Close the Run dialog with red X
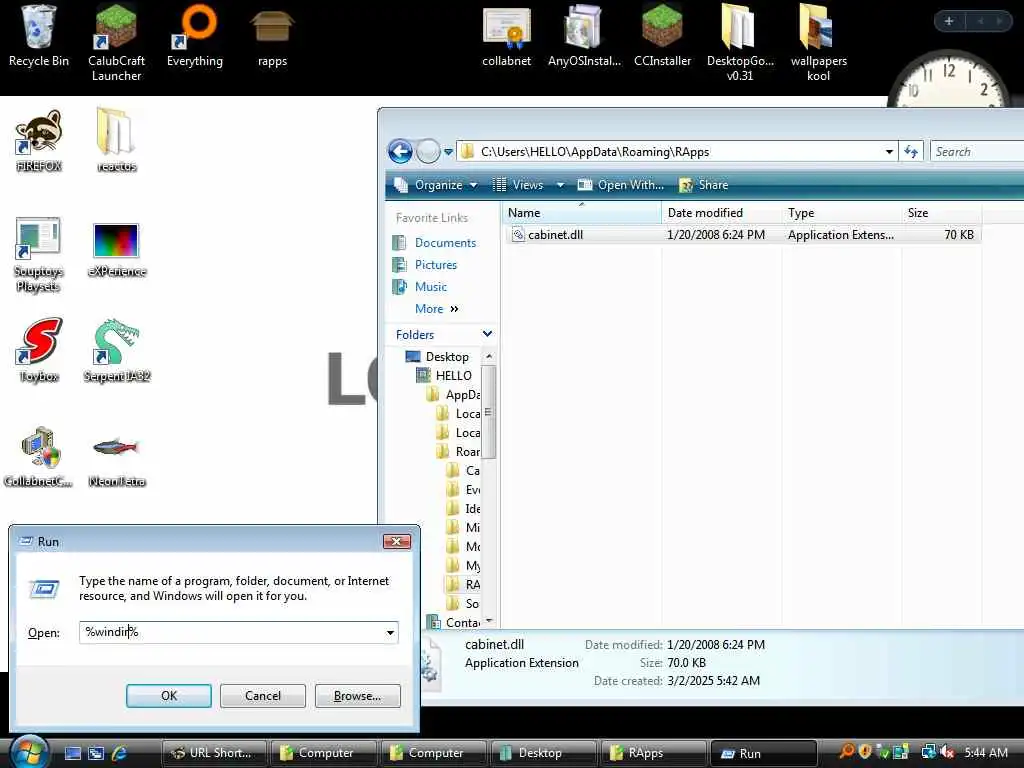 [396, 541]
